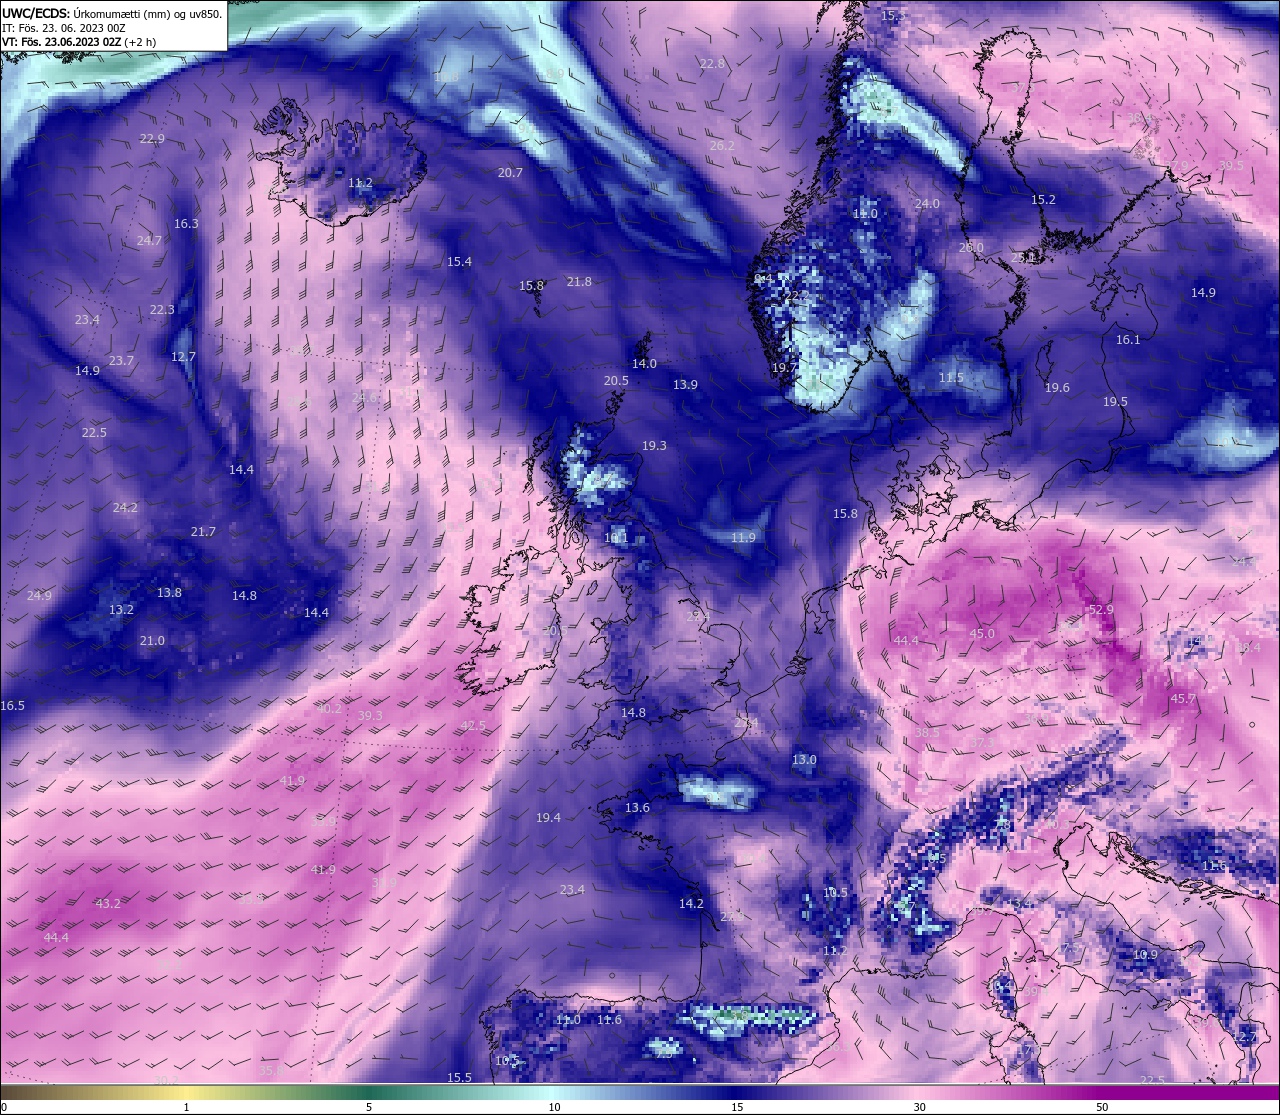Click the colorbar tick labeled 15
The image size is (1280, 1115).
(x=737, y=1107)
